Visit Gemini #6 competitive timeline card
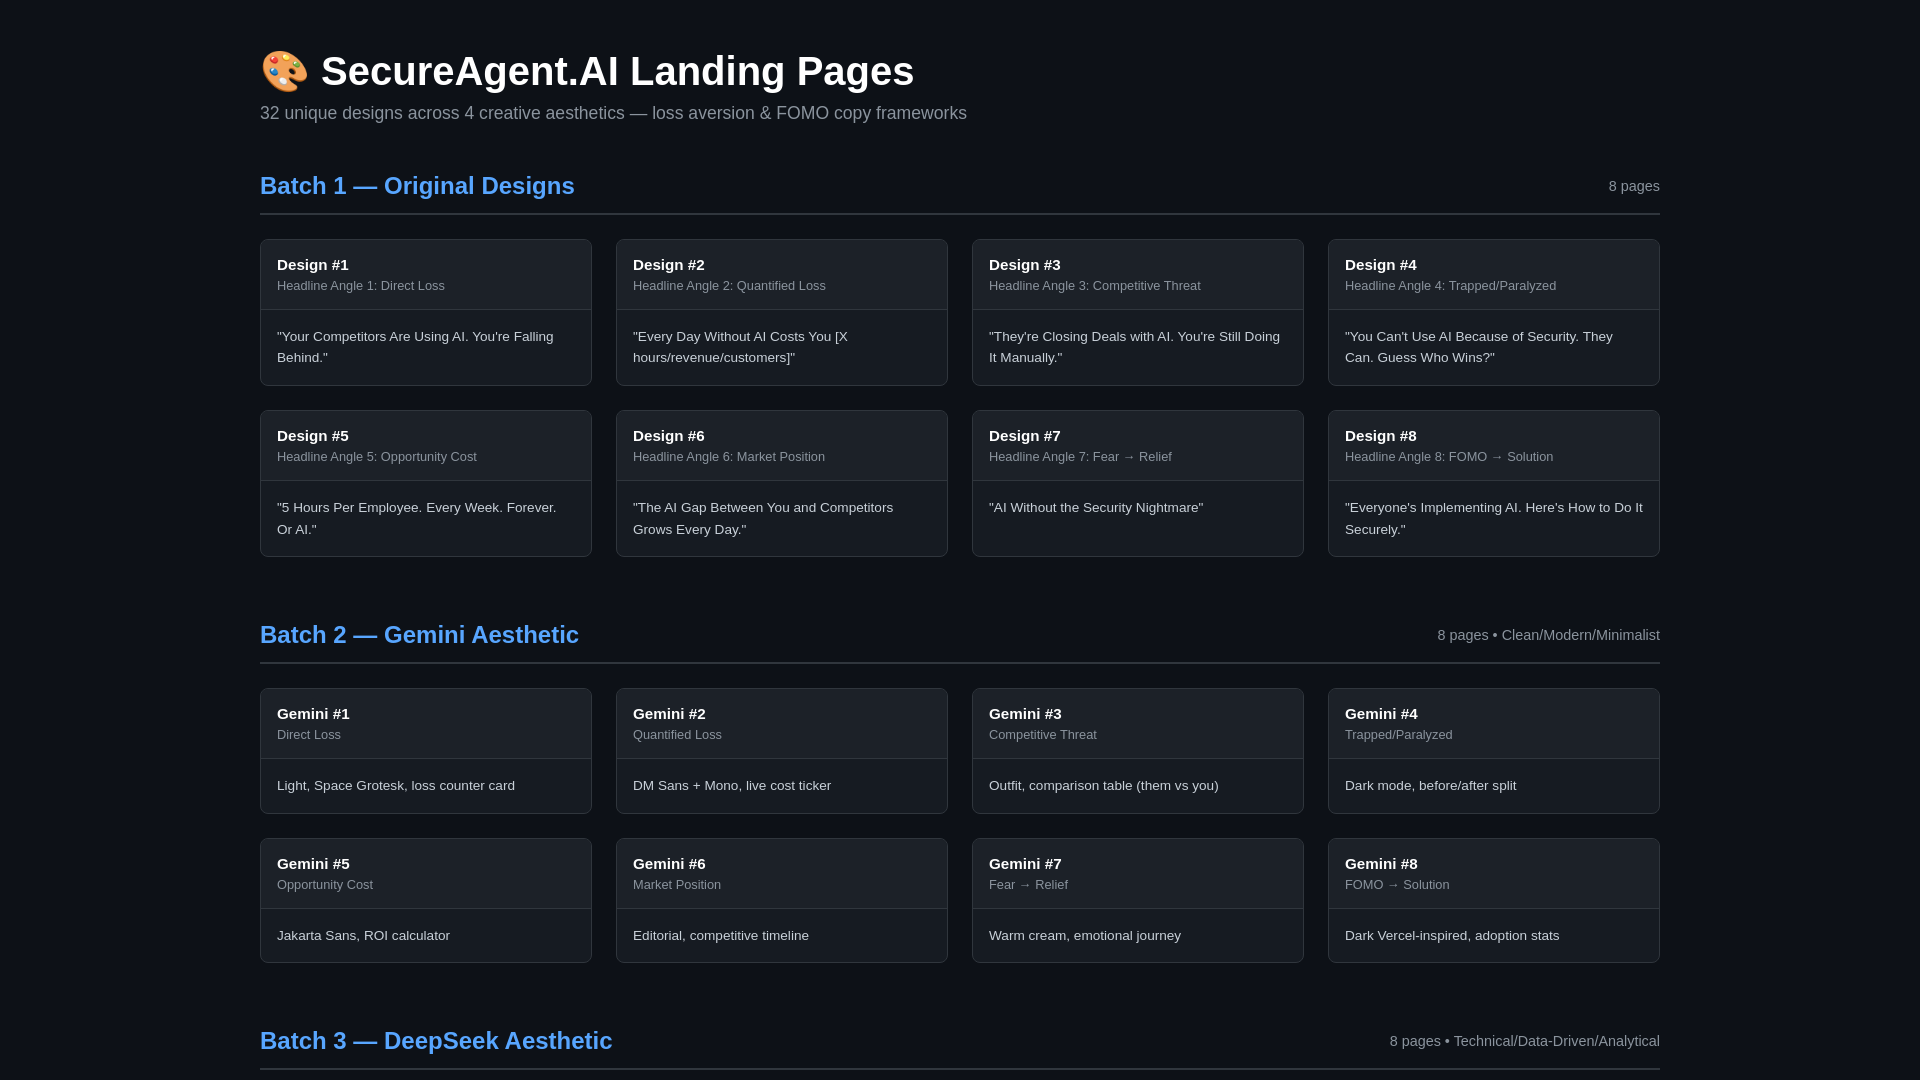The image size is (1920, 1080). (x=781, y=900)
